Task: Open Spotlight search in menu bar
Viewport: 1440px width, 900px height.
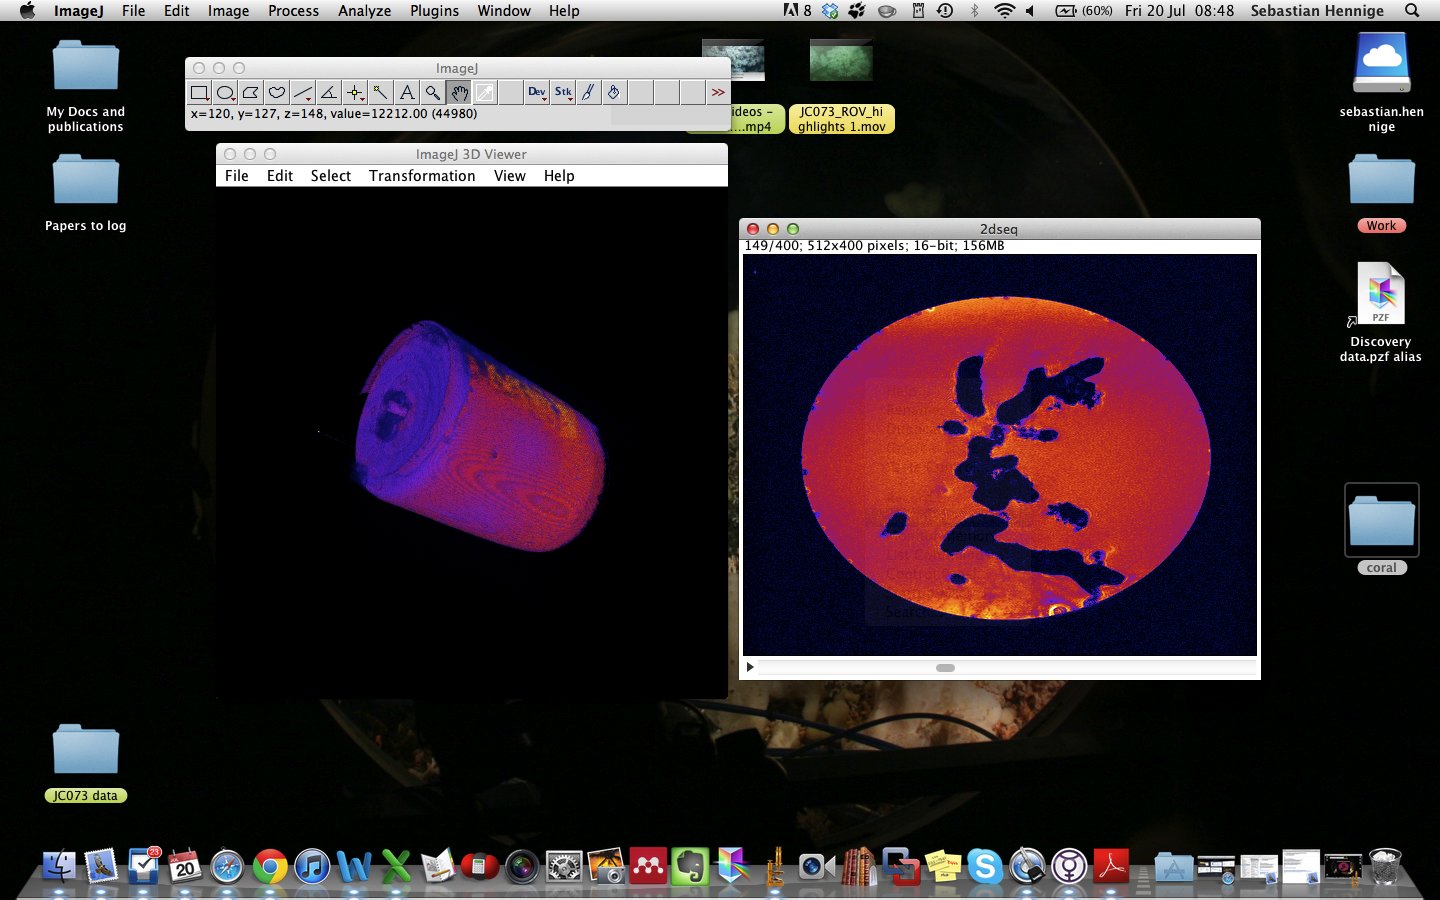Action: [x=1412, y=11]
